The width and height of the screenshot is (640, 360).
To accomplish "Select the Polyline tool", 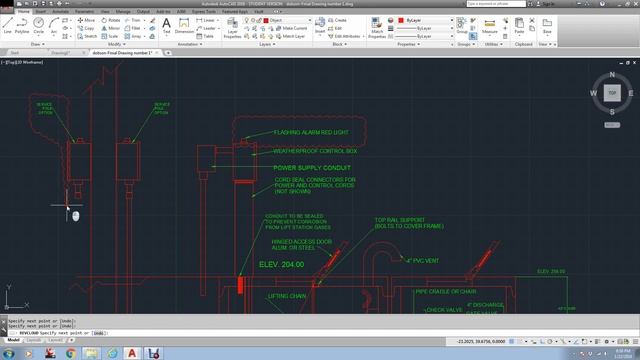I will pyautogui.click(x=22, y=25).
